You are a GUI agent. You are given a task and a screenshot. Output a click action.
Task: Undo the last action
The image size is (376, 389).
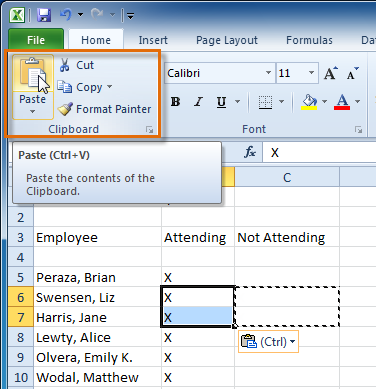[66, 15]
